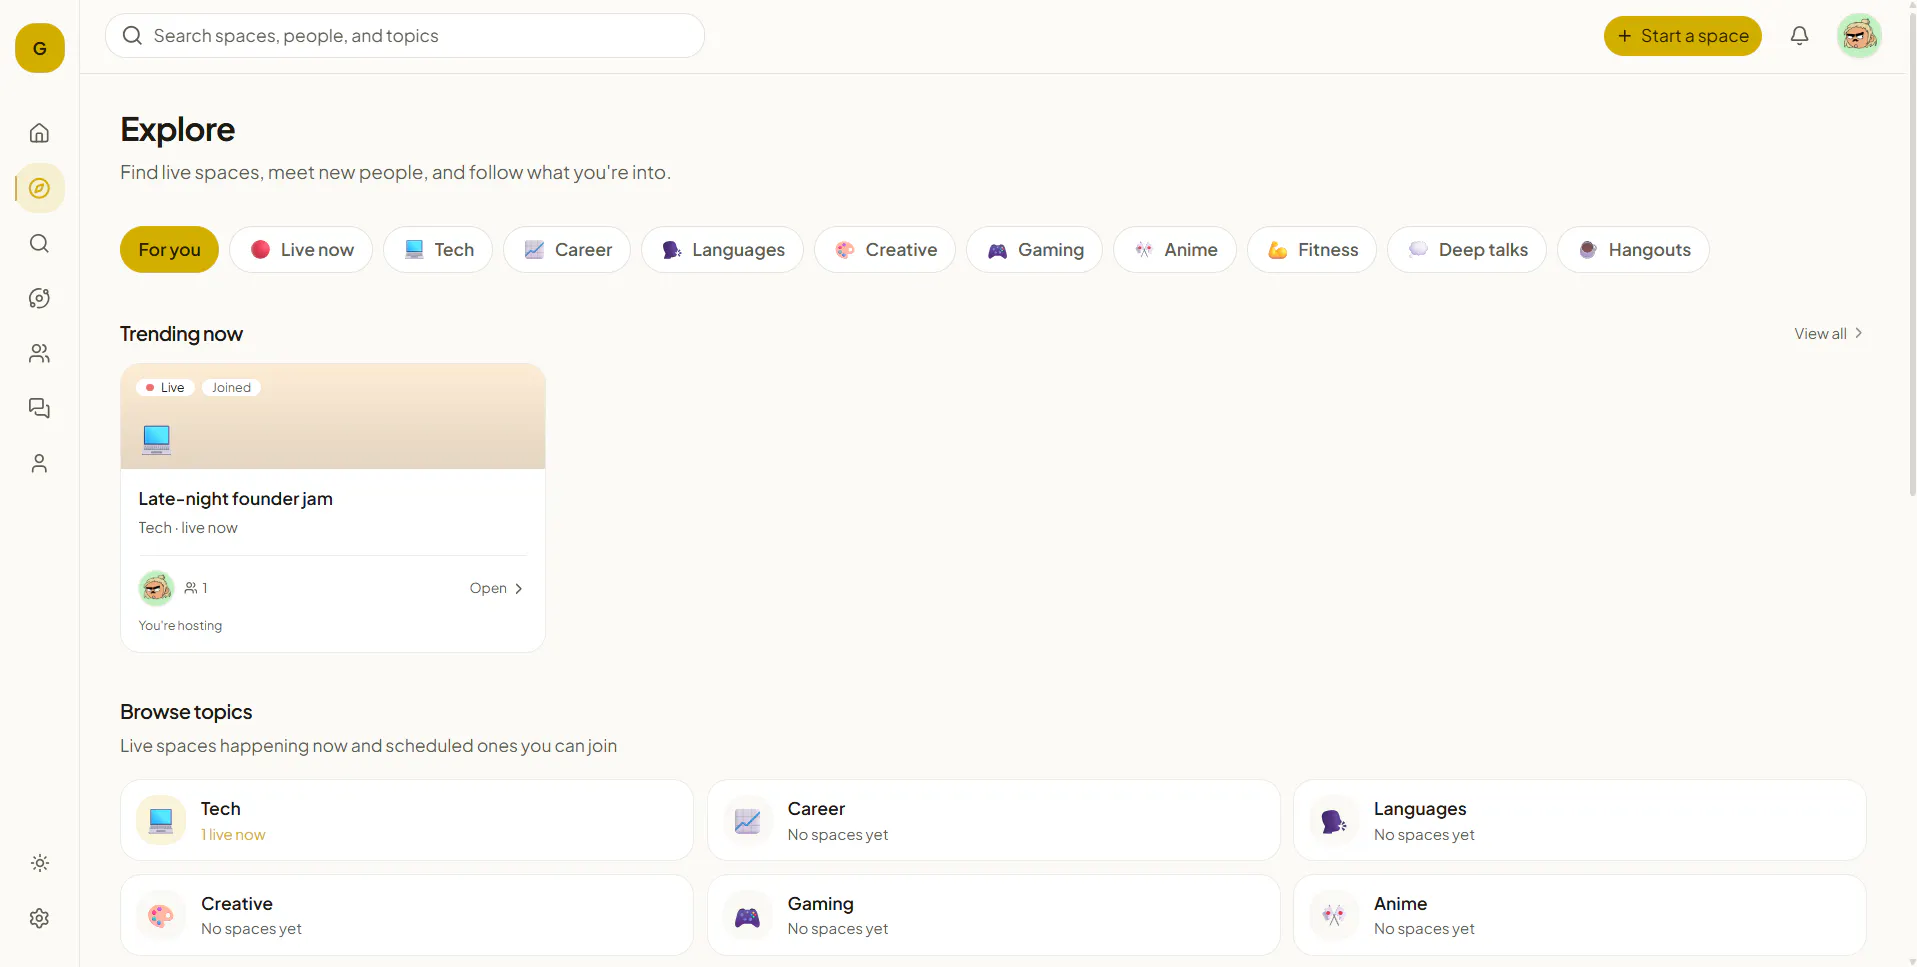The height and width of the screenshot is (967, 1917).
Task: Select the Gaming filter chip
Action: point(1034,250)
